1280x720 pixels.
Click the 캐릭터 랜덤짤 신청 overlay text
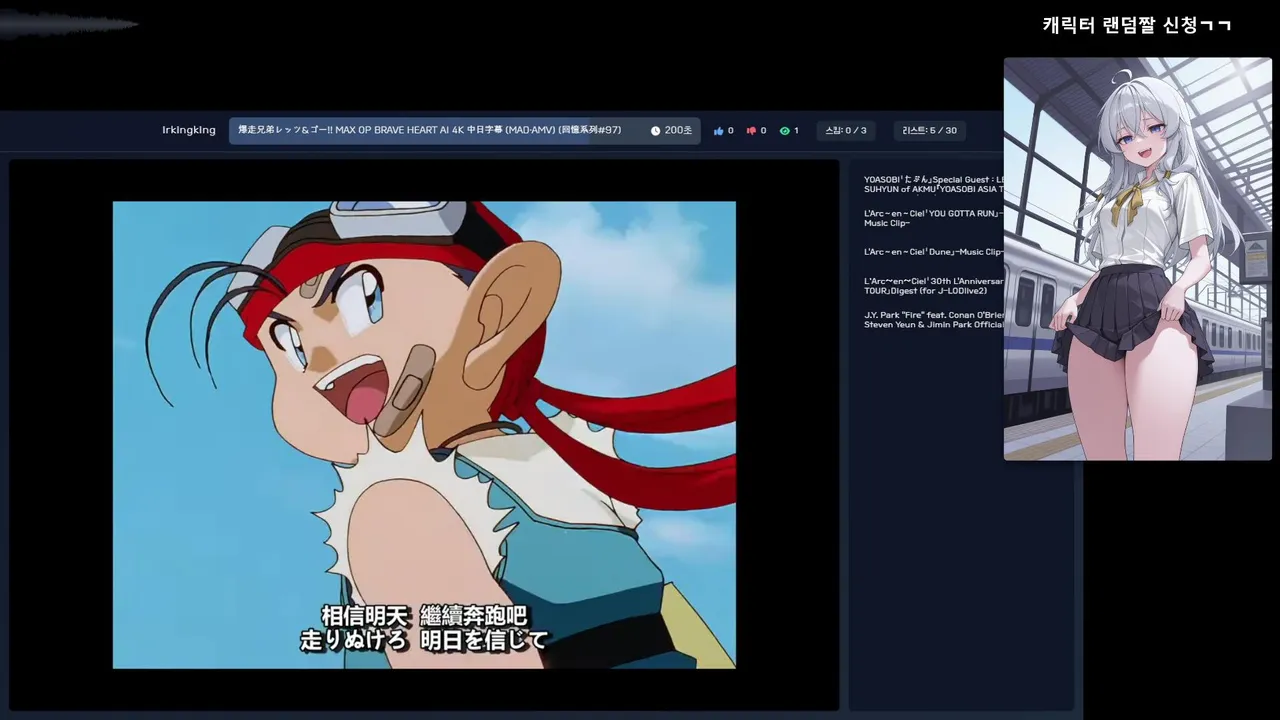tap(1137, 25)
